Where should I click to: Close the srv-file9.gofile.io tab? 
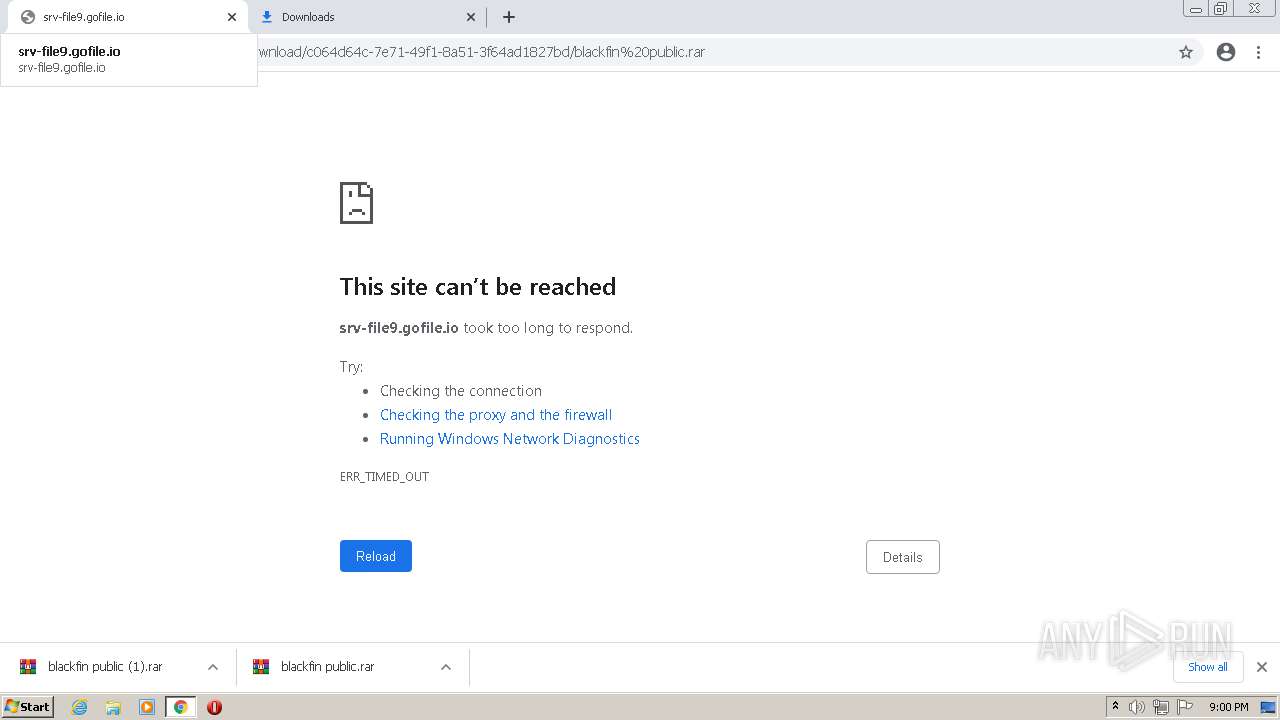pyautogui.click(x=232, y=17)
